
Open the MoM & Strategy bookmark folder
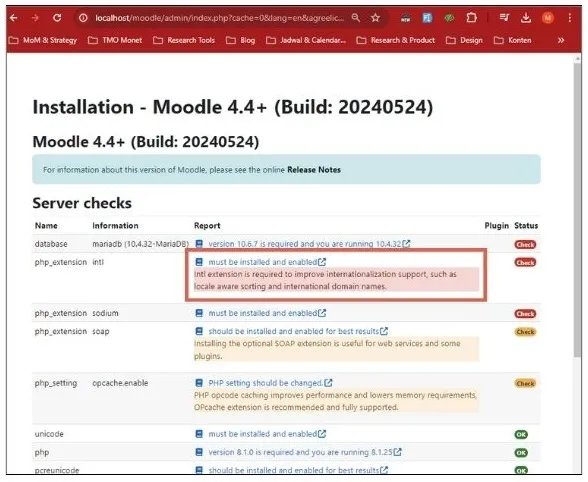[x=43, y=40]
